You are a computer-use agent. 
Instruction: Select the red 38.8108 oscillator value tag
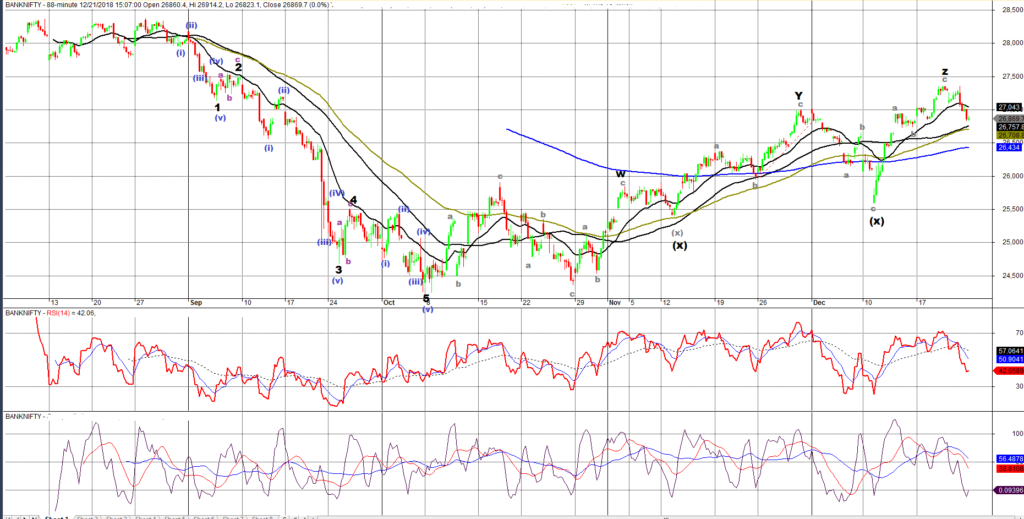pyautogui.click(x=1010, y=469)
